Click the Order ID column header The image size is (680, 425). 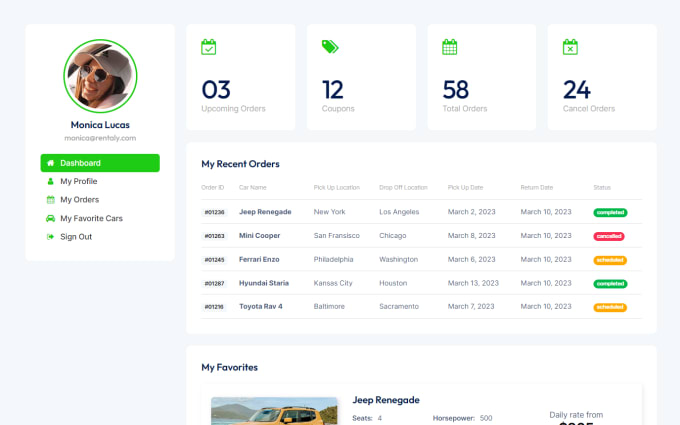212,187
